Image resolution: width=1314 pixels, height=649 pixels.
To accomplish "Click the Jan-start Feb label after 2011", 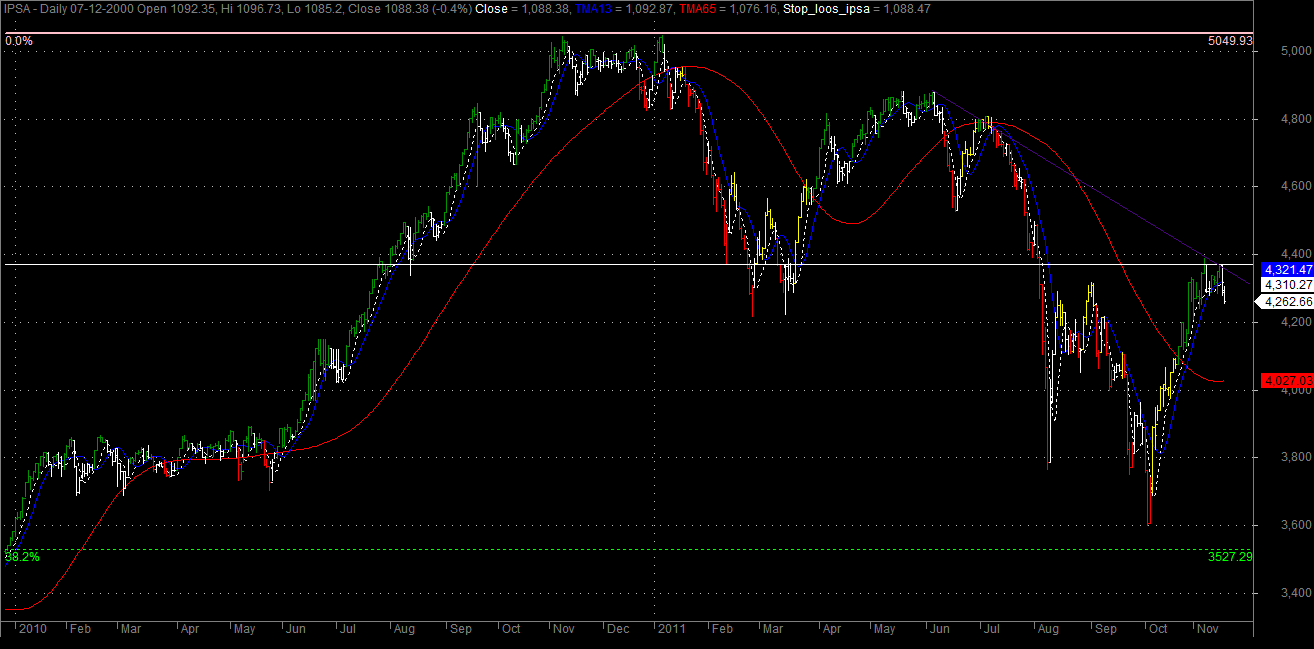I will [720, 629].
